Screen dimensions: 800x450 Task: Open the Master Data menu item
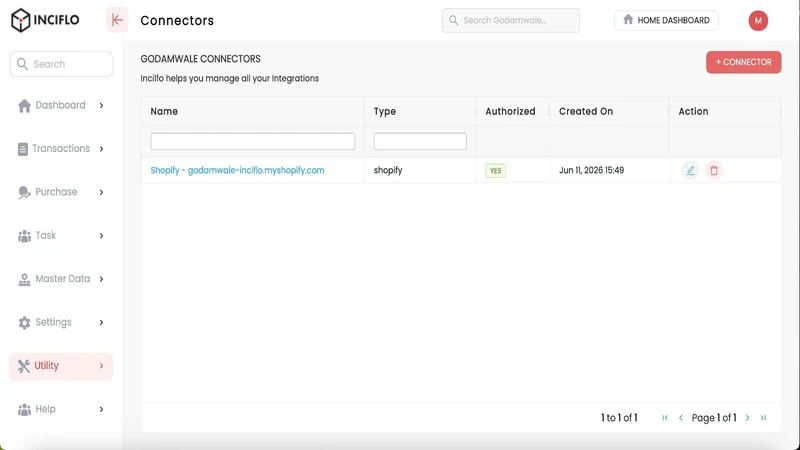pos(61,279)
